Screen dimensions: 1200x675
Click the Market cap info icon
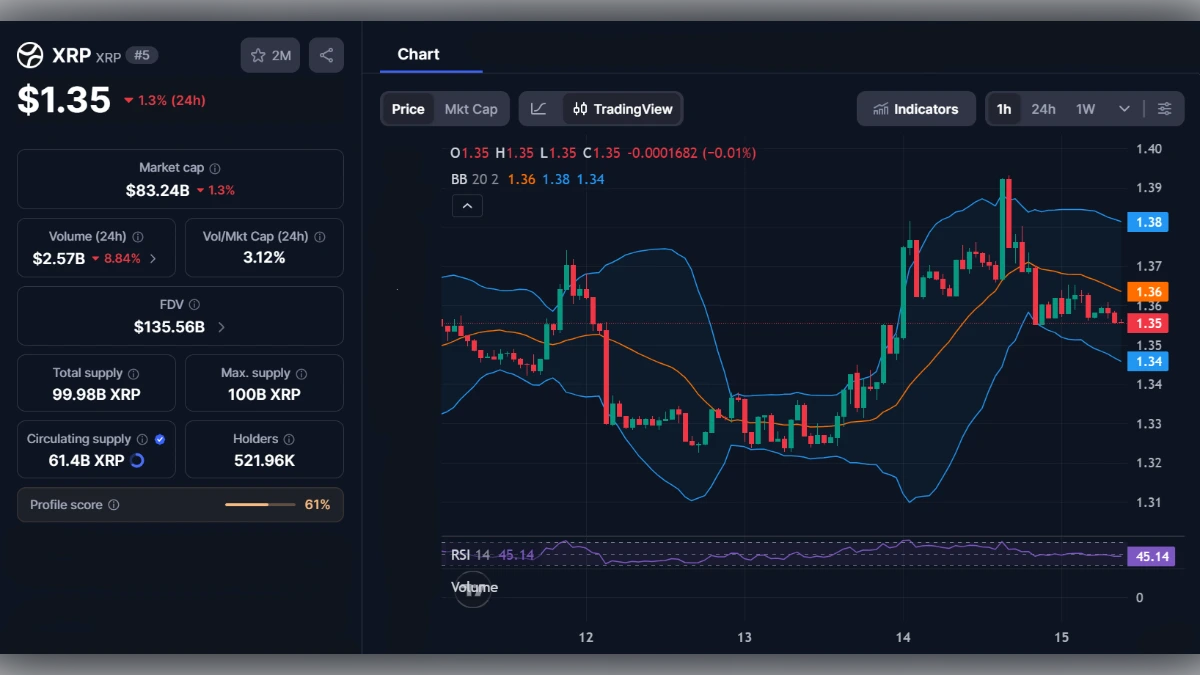click(215, 167)
